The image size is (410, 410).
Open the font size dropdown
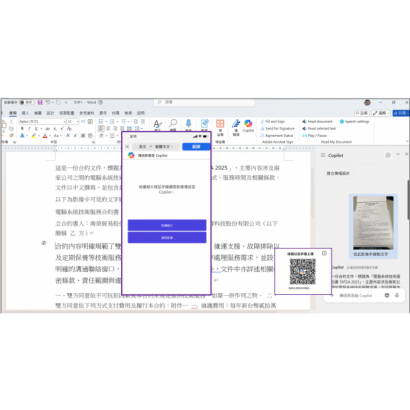pos(73,122)
